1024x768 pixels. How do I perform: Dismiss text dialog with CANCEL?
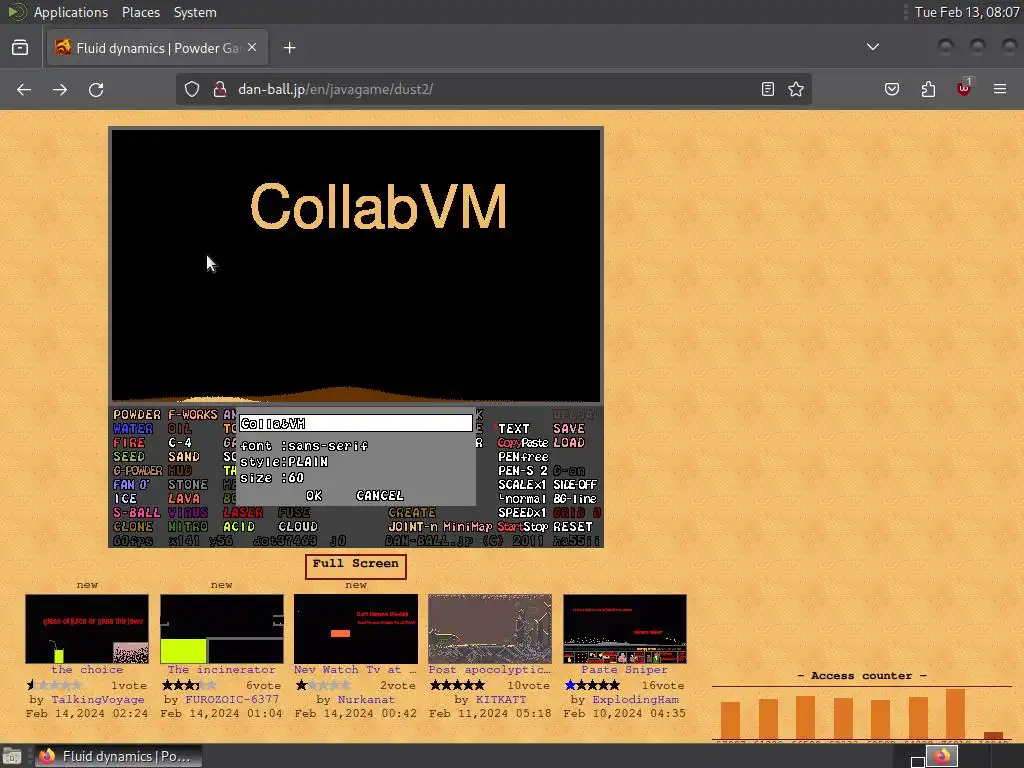(x=379, y=496)
